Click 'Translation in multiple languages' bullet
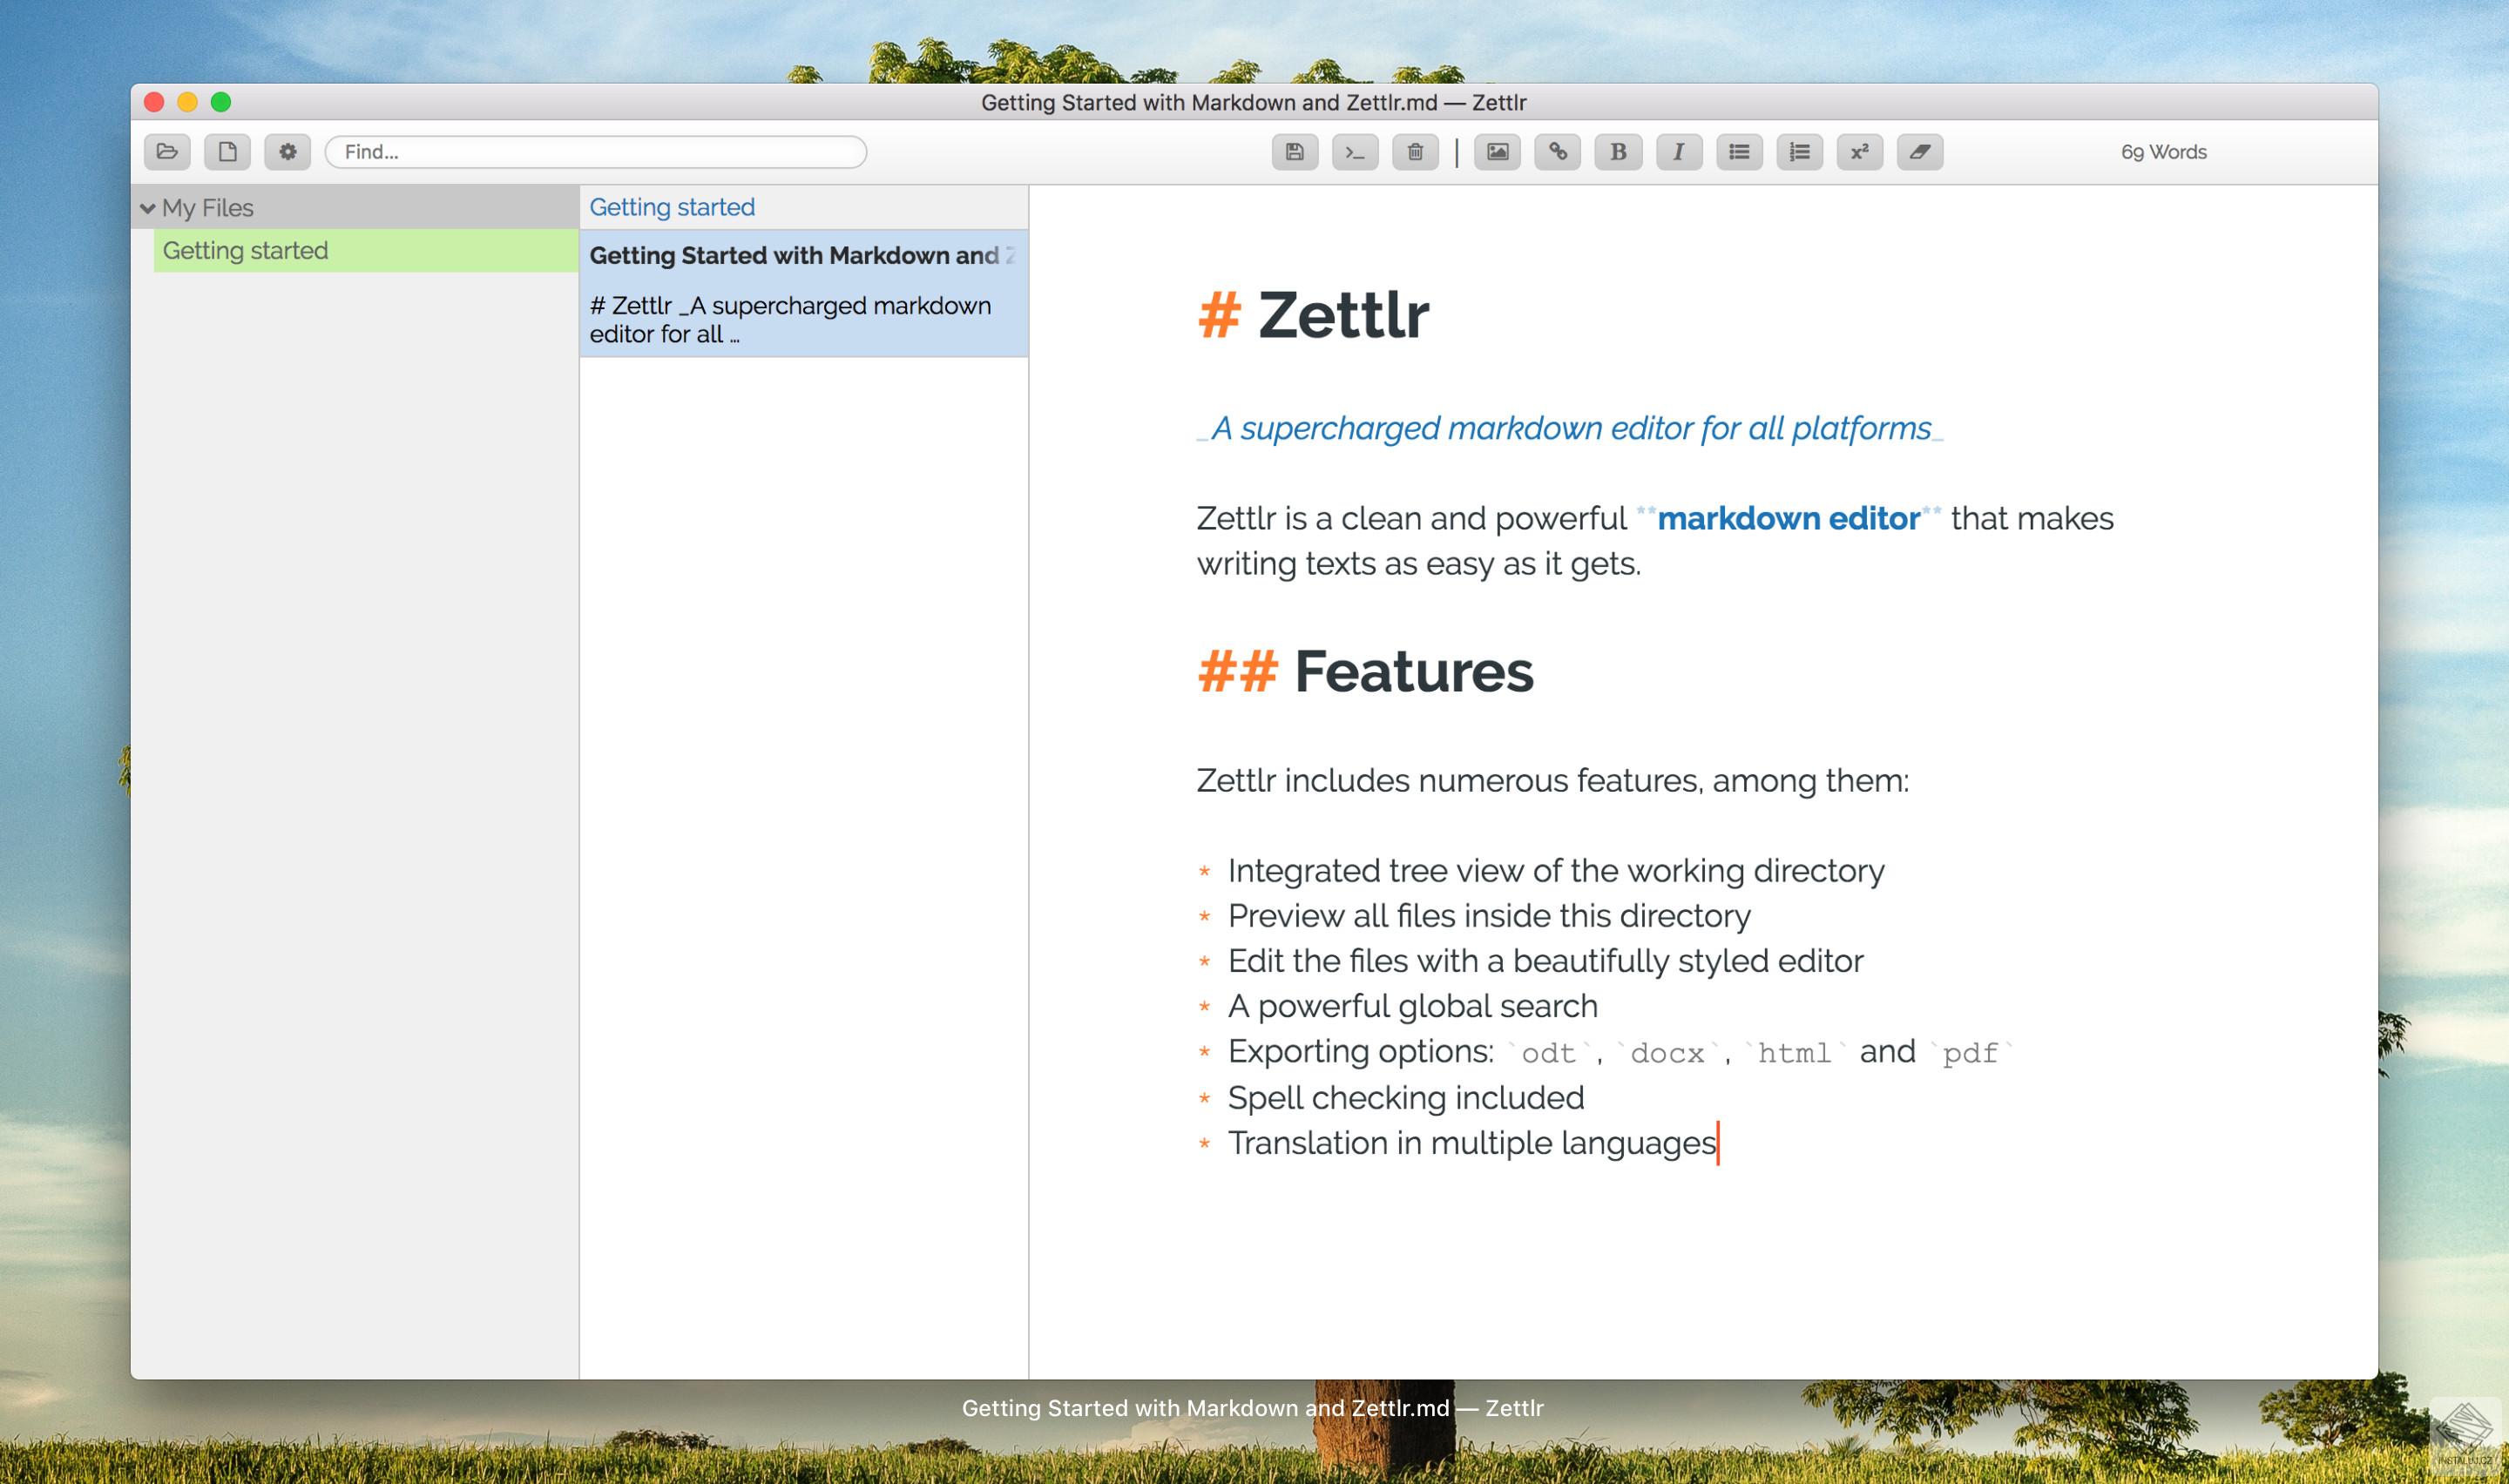Screen dimensions: 2509x1484 tap(1472, 1143)
